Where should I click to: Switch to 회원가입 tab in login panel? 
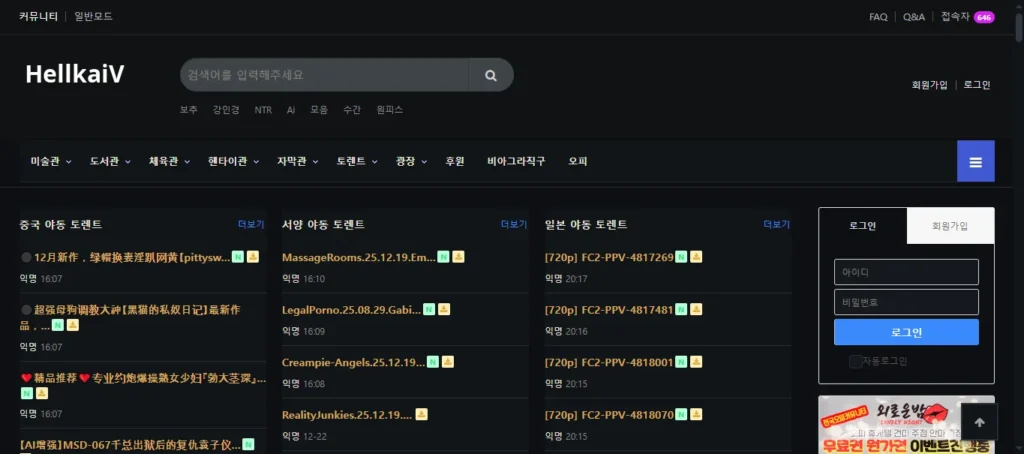point(950,226)
